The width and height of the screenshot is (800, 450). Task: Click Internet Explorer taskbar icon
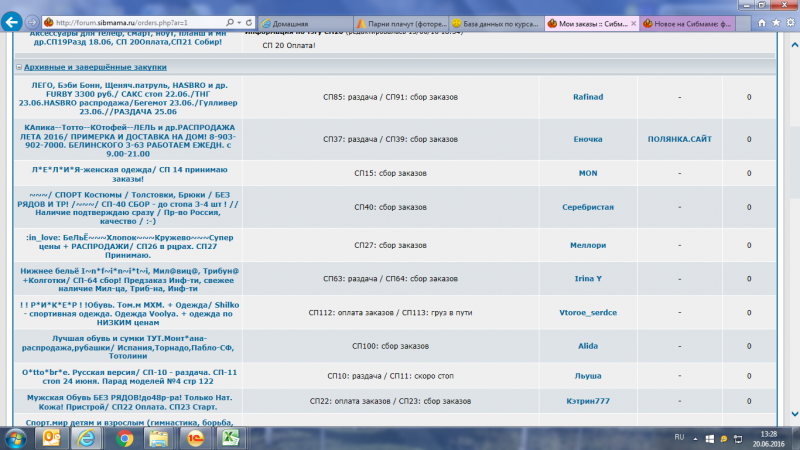click(86, 438)
